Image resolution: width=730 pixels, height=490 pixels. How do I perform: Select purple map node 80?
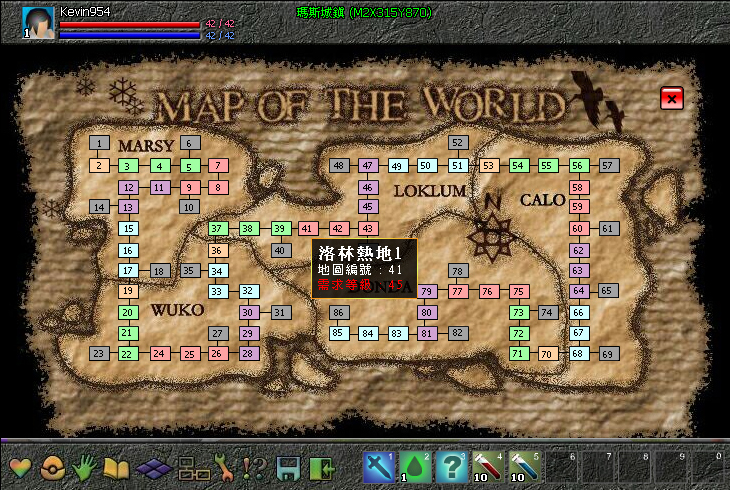click(x=427, y=312)
